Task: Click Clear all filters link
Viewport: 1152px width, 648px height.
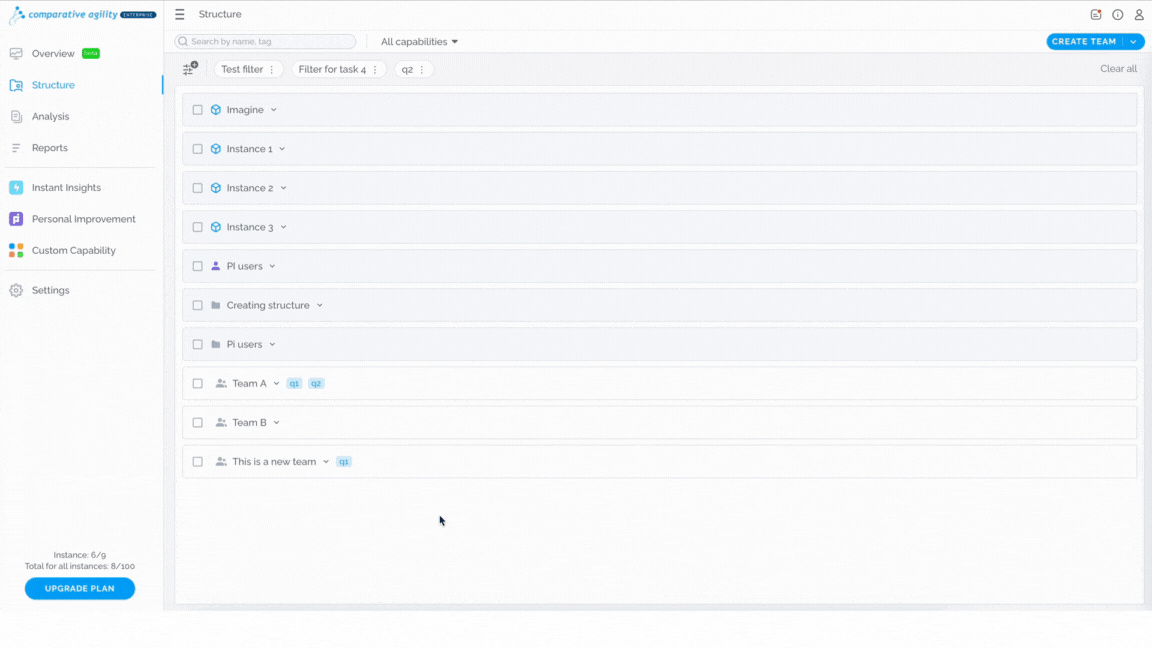Action: [x=1118, y=68]
